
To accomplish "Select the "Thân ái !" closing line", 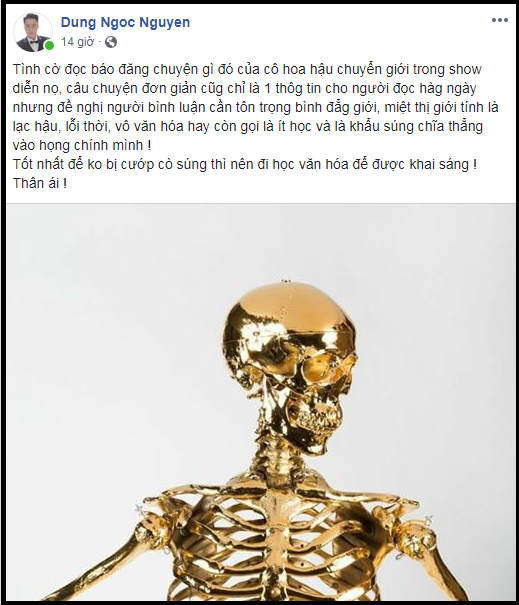I will pos(40,183).
